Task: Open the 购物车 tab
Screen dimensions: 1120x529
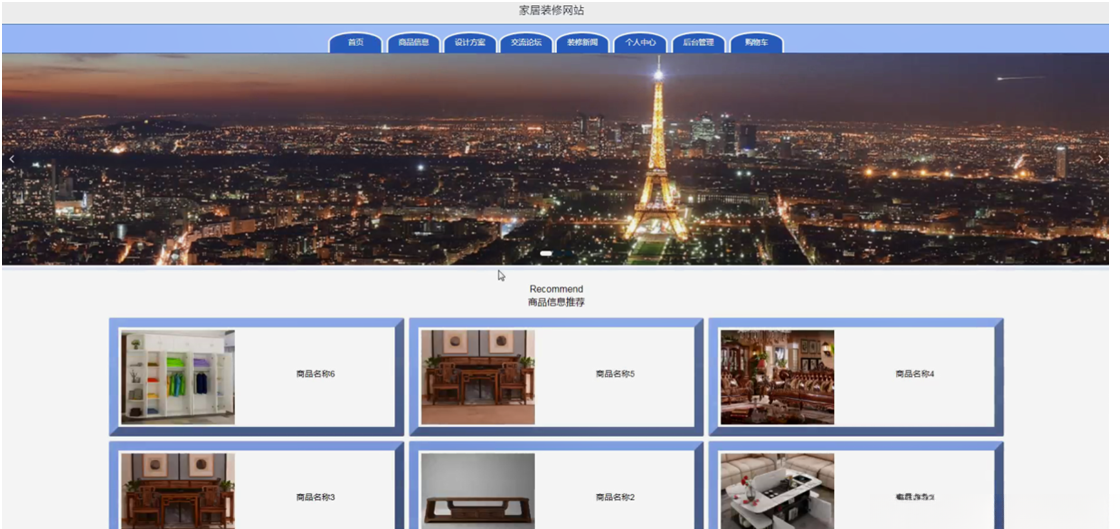Action: pyautogui.click(x=756, y=43)
